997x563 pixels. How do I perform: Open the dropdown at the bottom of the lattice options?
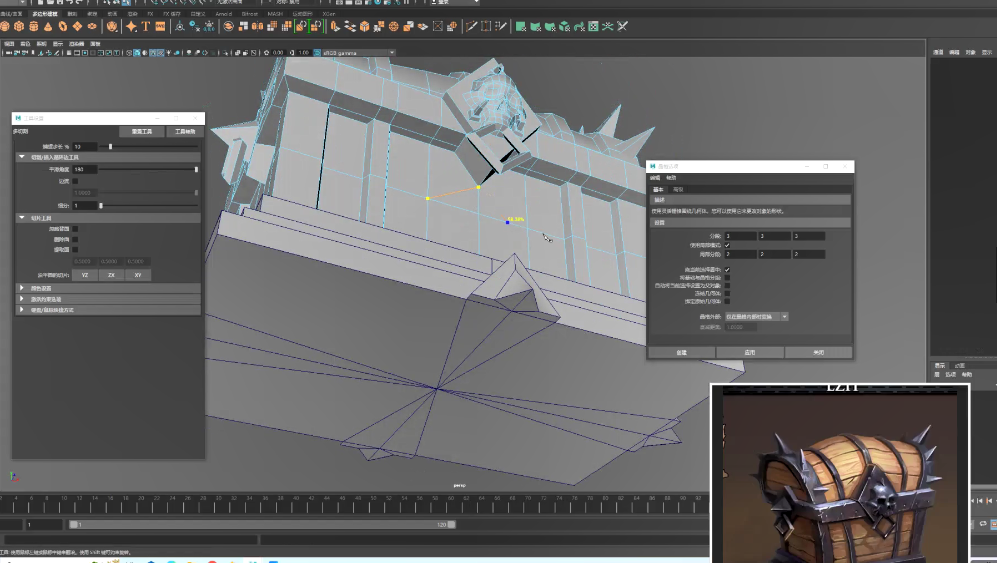point(757,316)
